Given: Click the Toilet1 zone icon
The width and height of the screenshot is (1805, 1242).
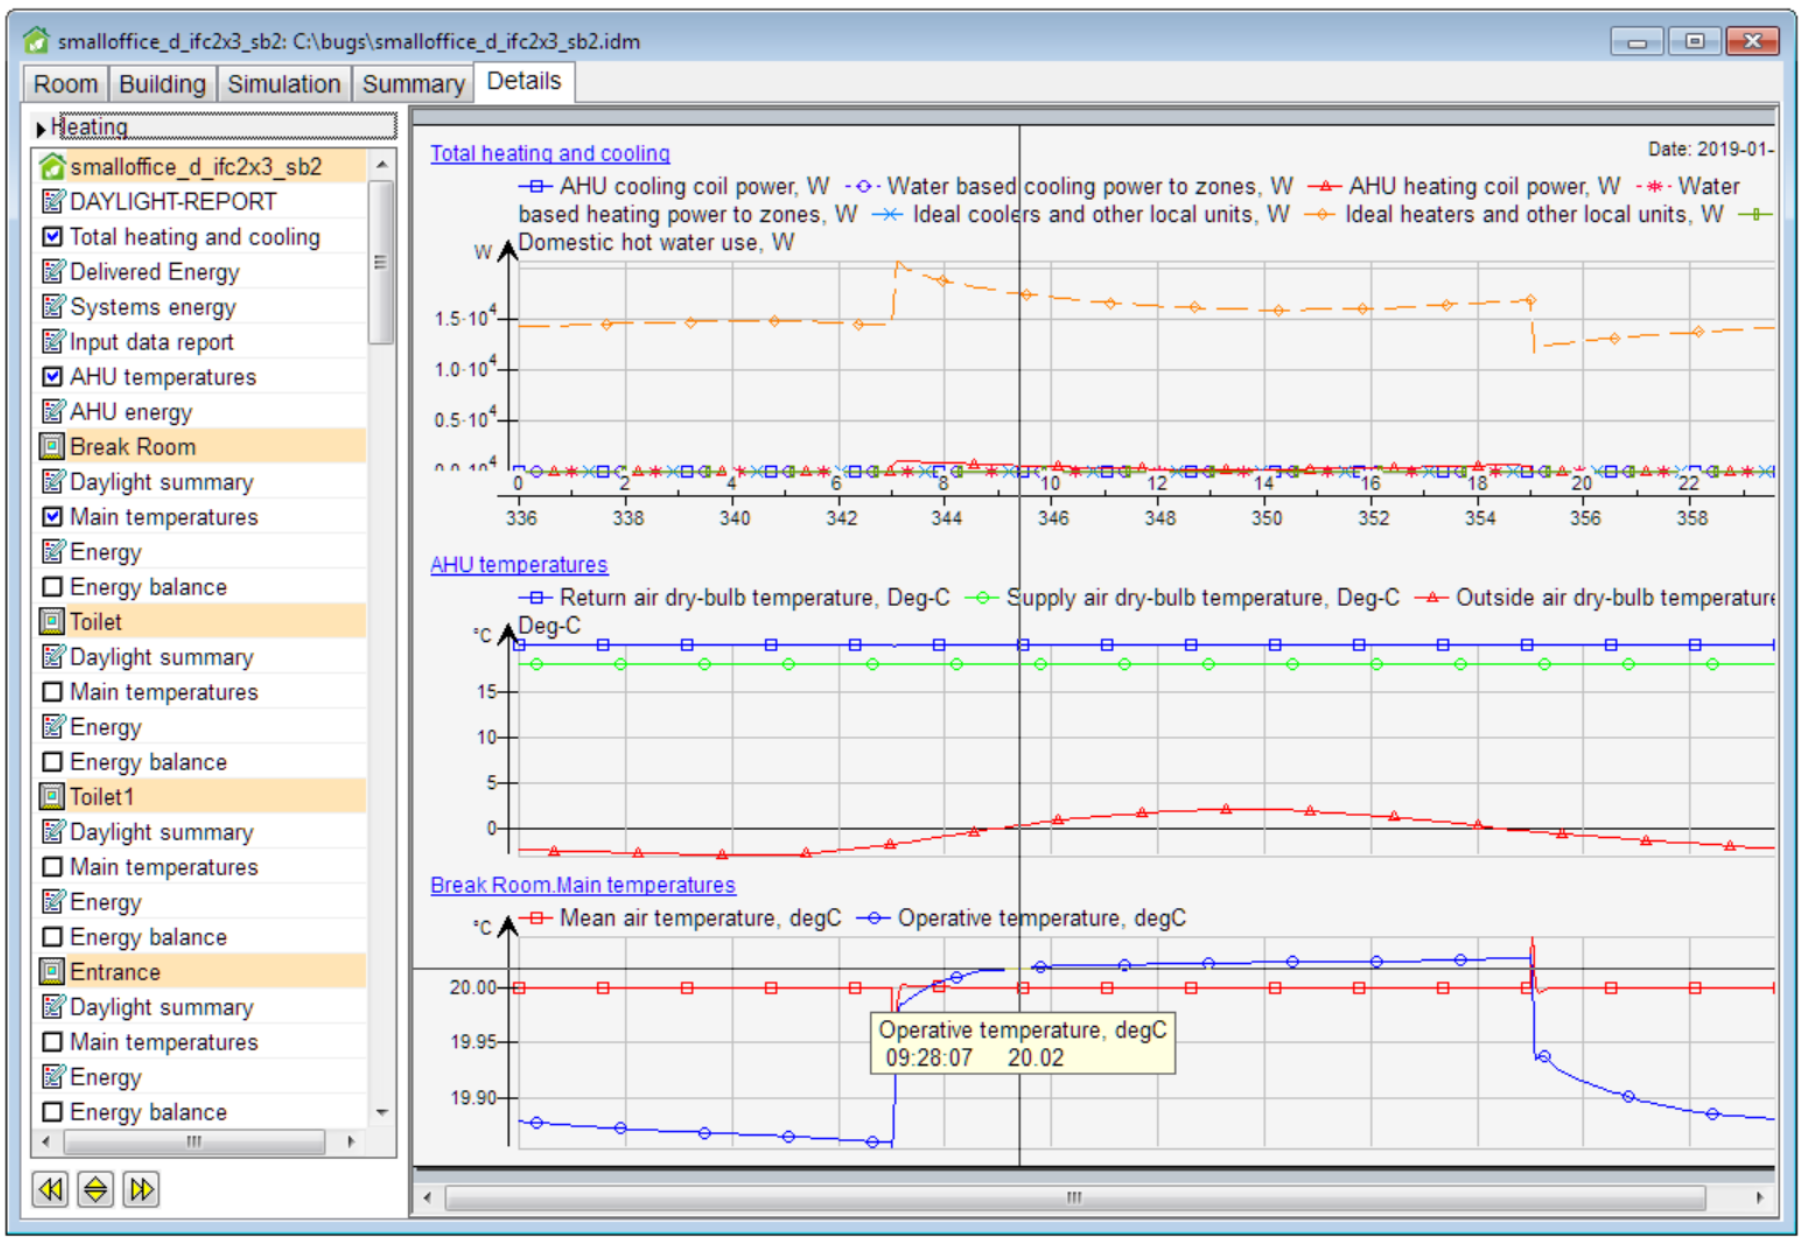Looking at the screenshot, I should 52,797.
